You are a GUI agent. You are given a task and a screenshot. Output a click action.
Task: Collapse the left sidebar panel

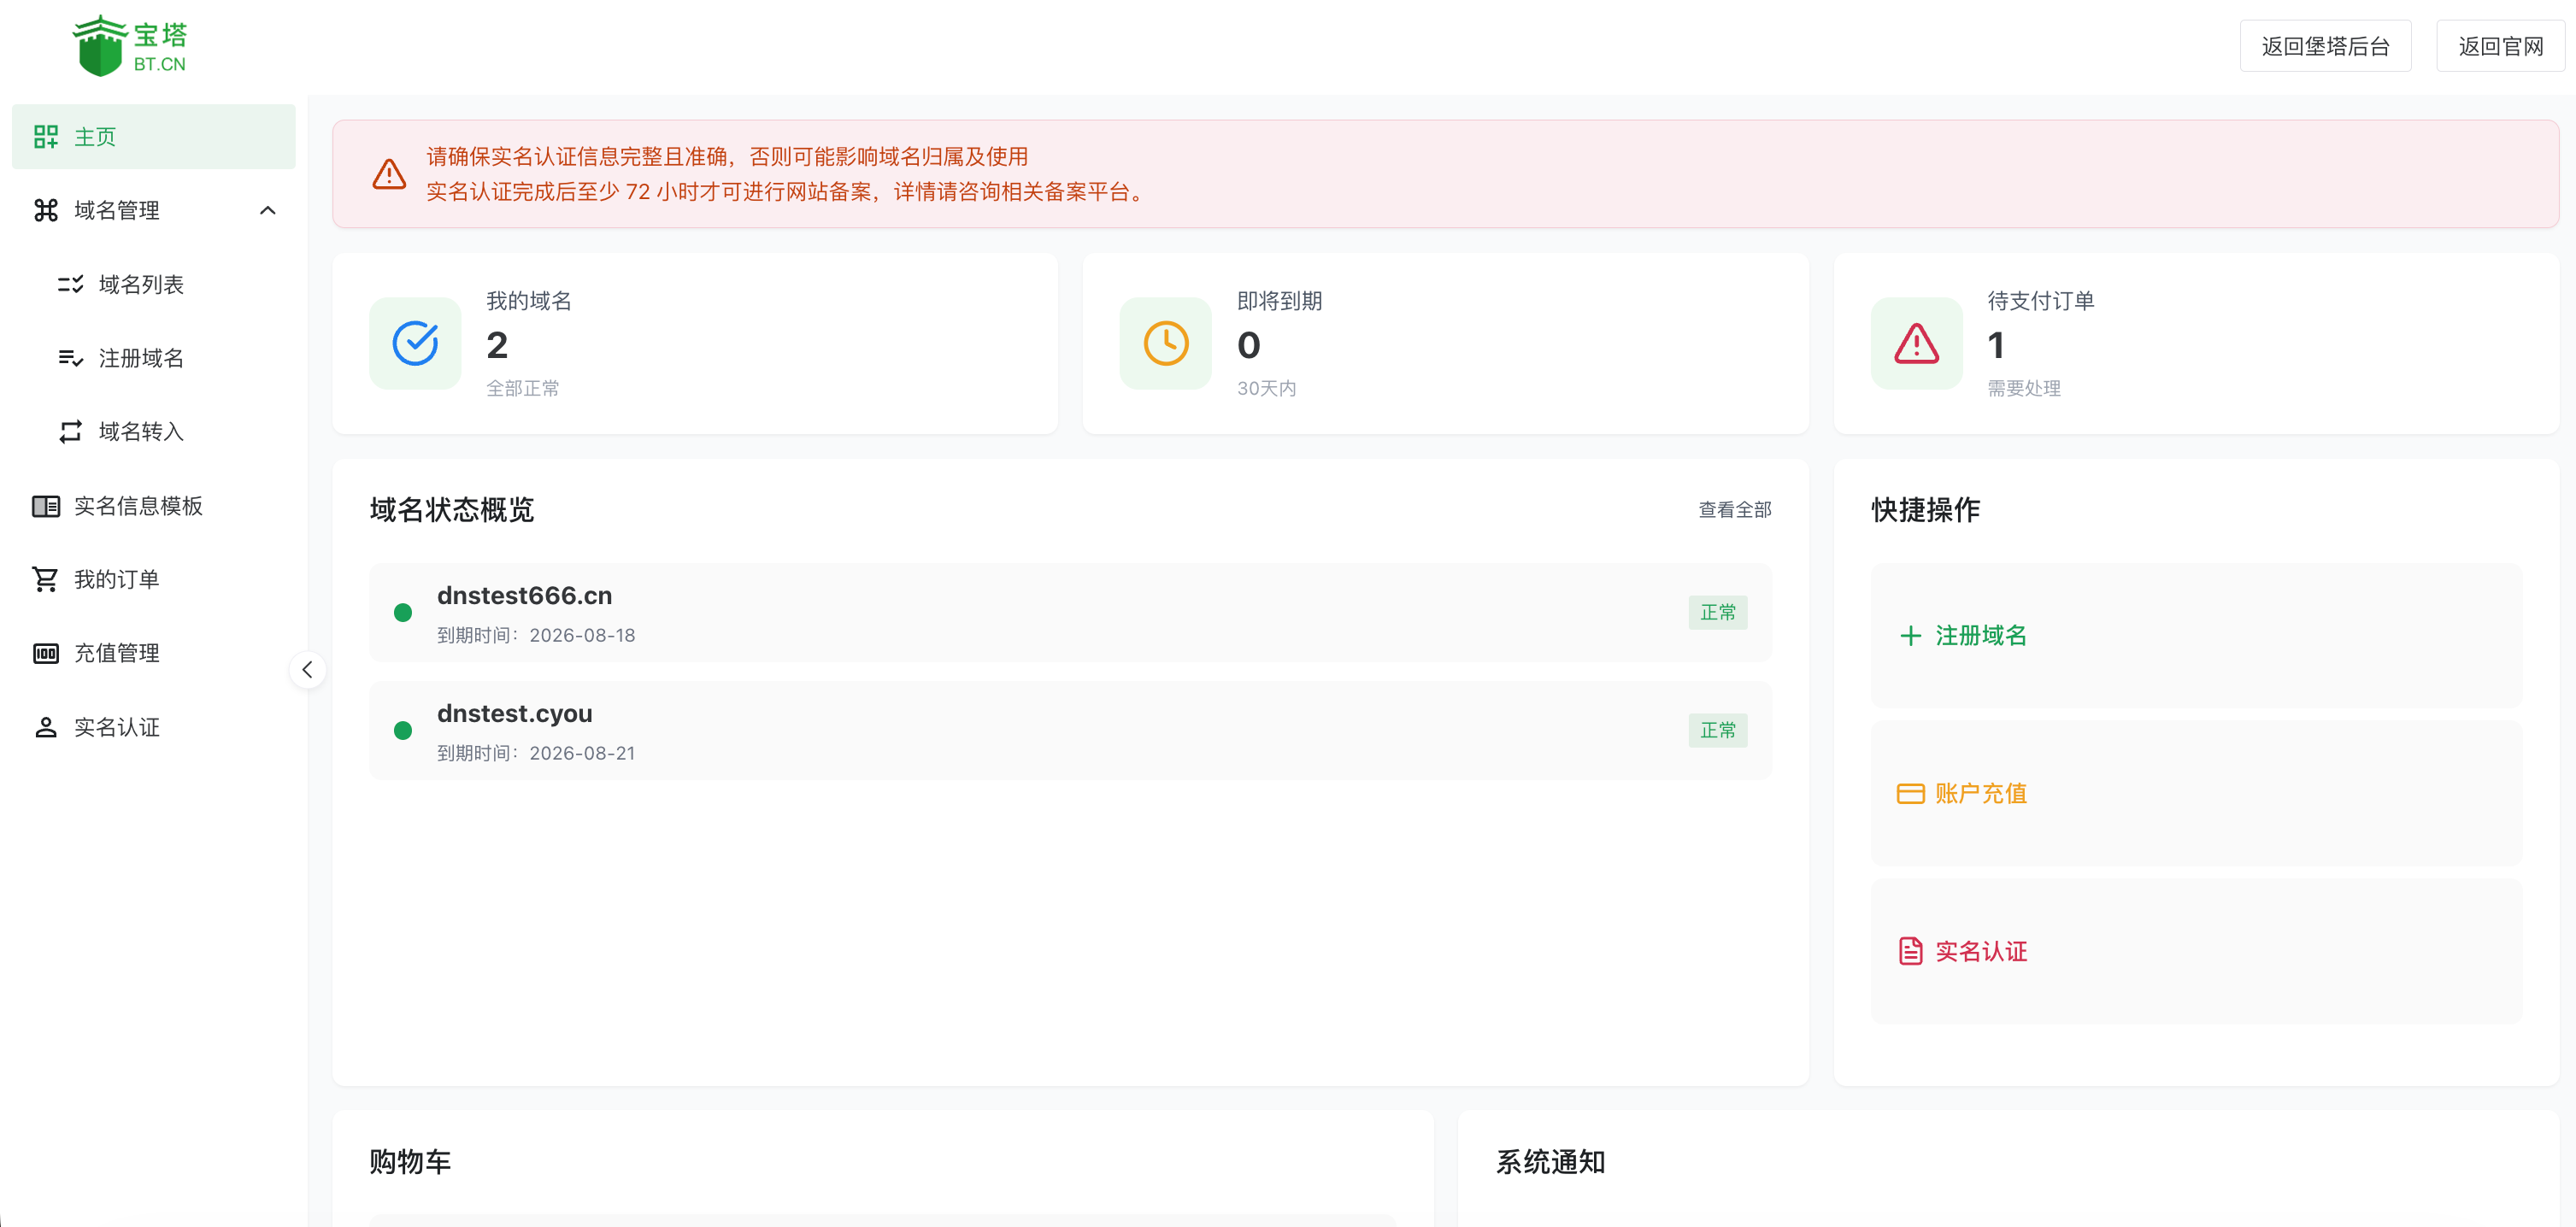point(307,670)
